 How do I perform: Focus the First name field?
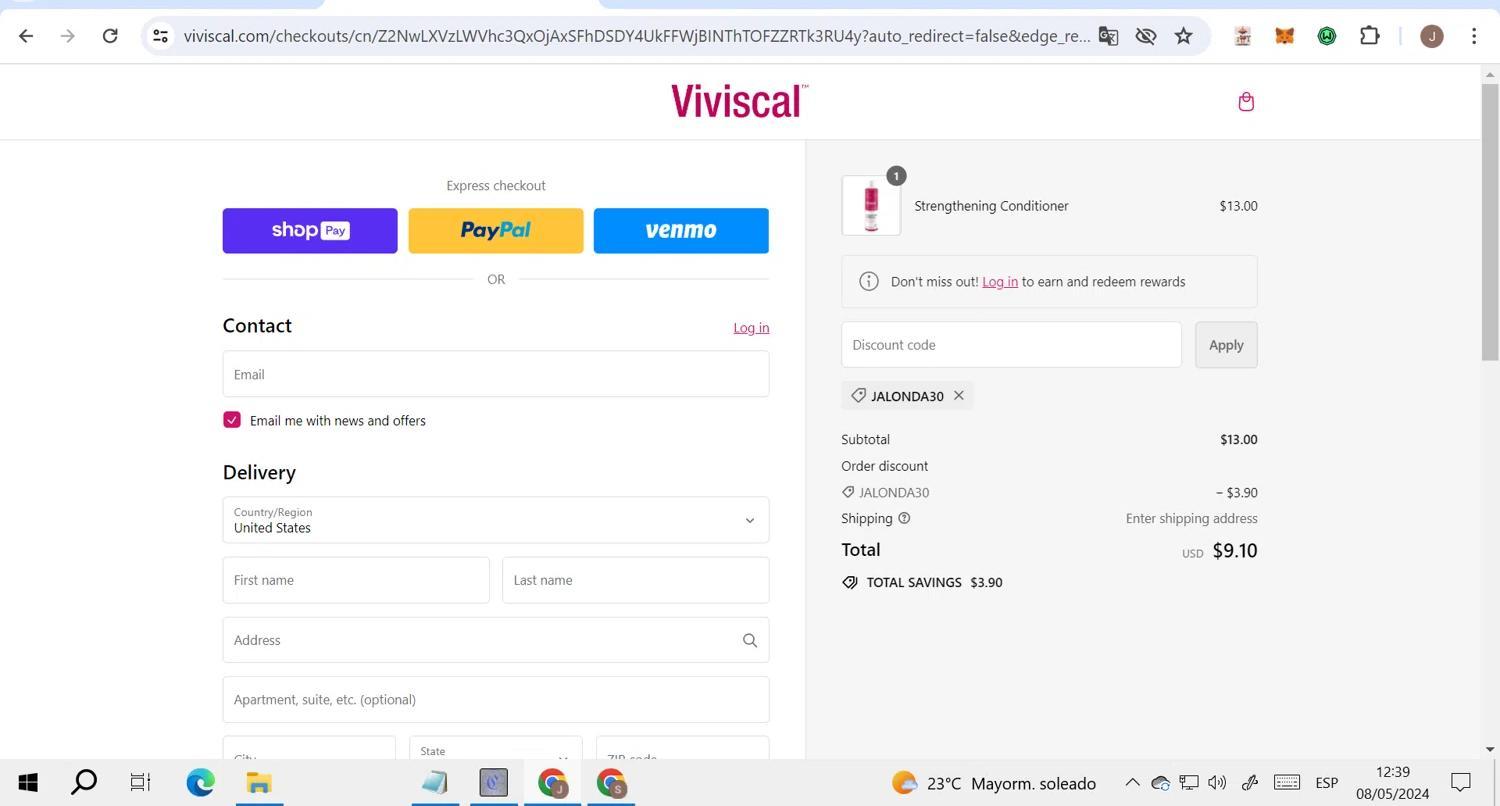point(356,580)
